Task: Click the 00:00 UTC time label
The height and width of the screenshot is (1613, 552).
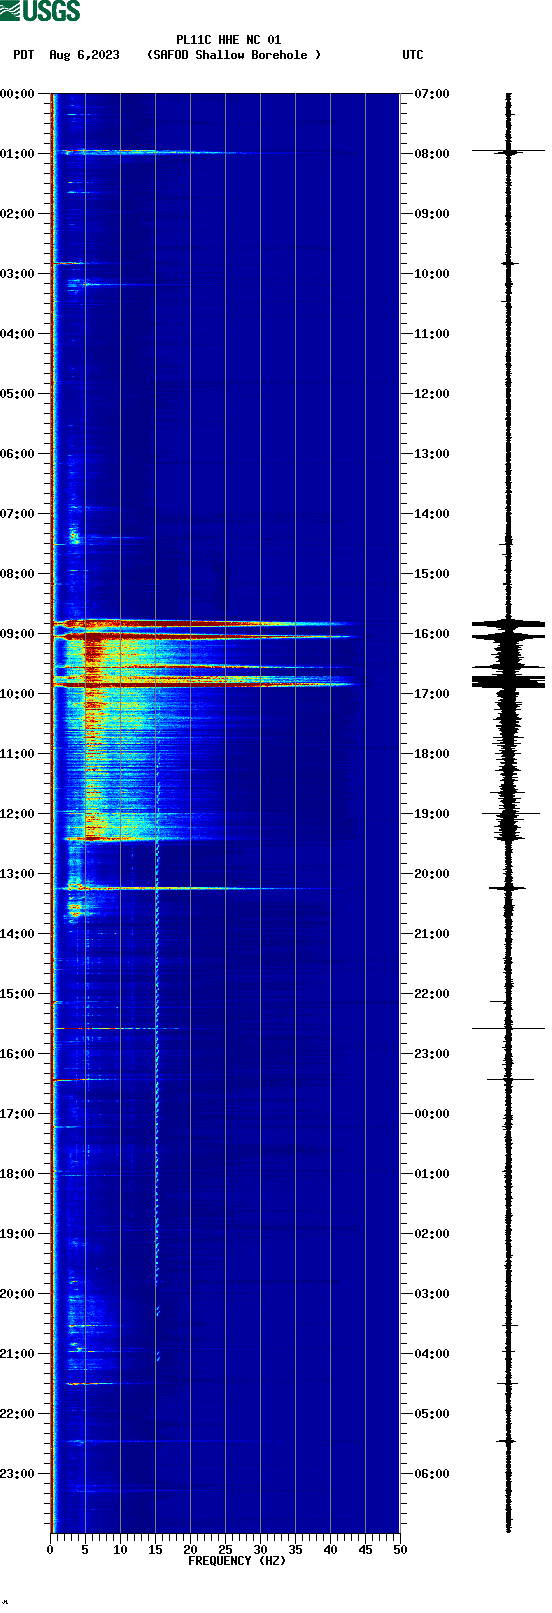Action: coord(432,1114)
